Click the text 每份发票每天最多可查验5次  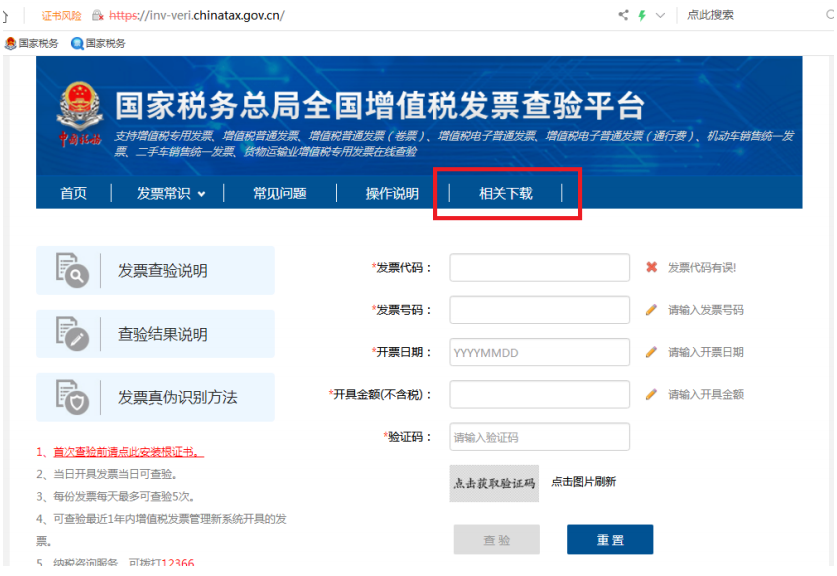coord(123,496)
